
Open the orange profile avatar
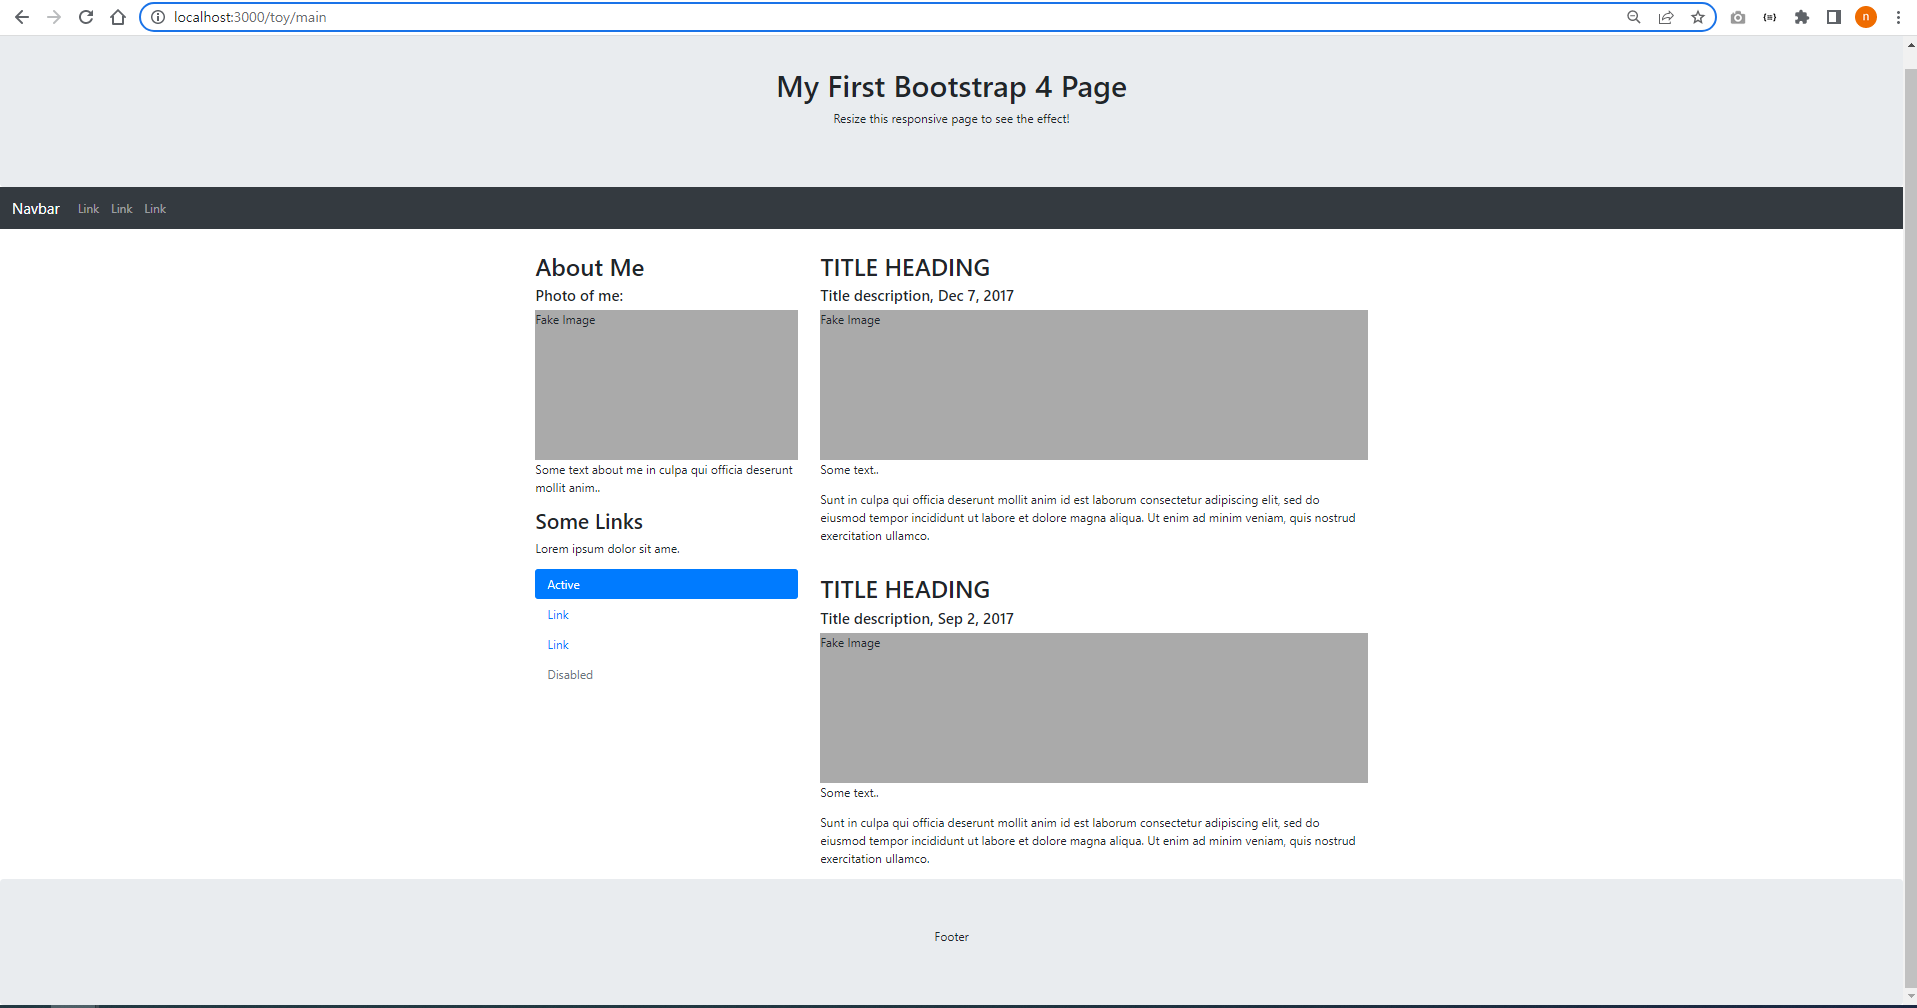click(1866, 17)
